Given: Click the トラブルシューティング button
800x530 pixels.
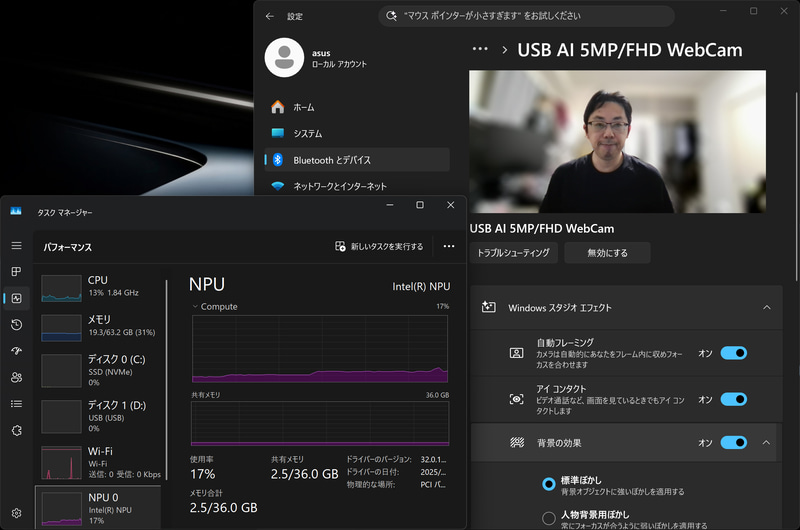Looking at the screenshot, I should tap(513, 253).
